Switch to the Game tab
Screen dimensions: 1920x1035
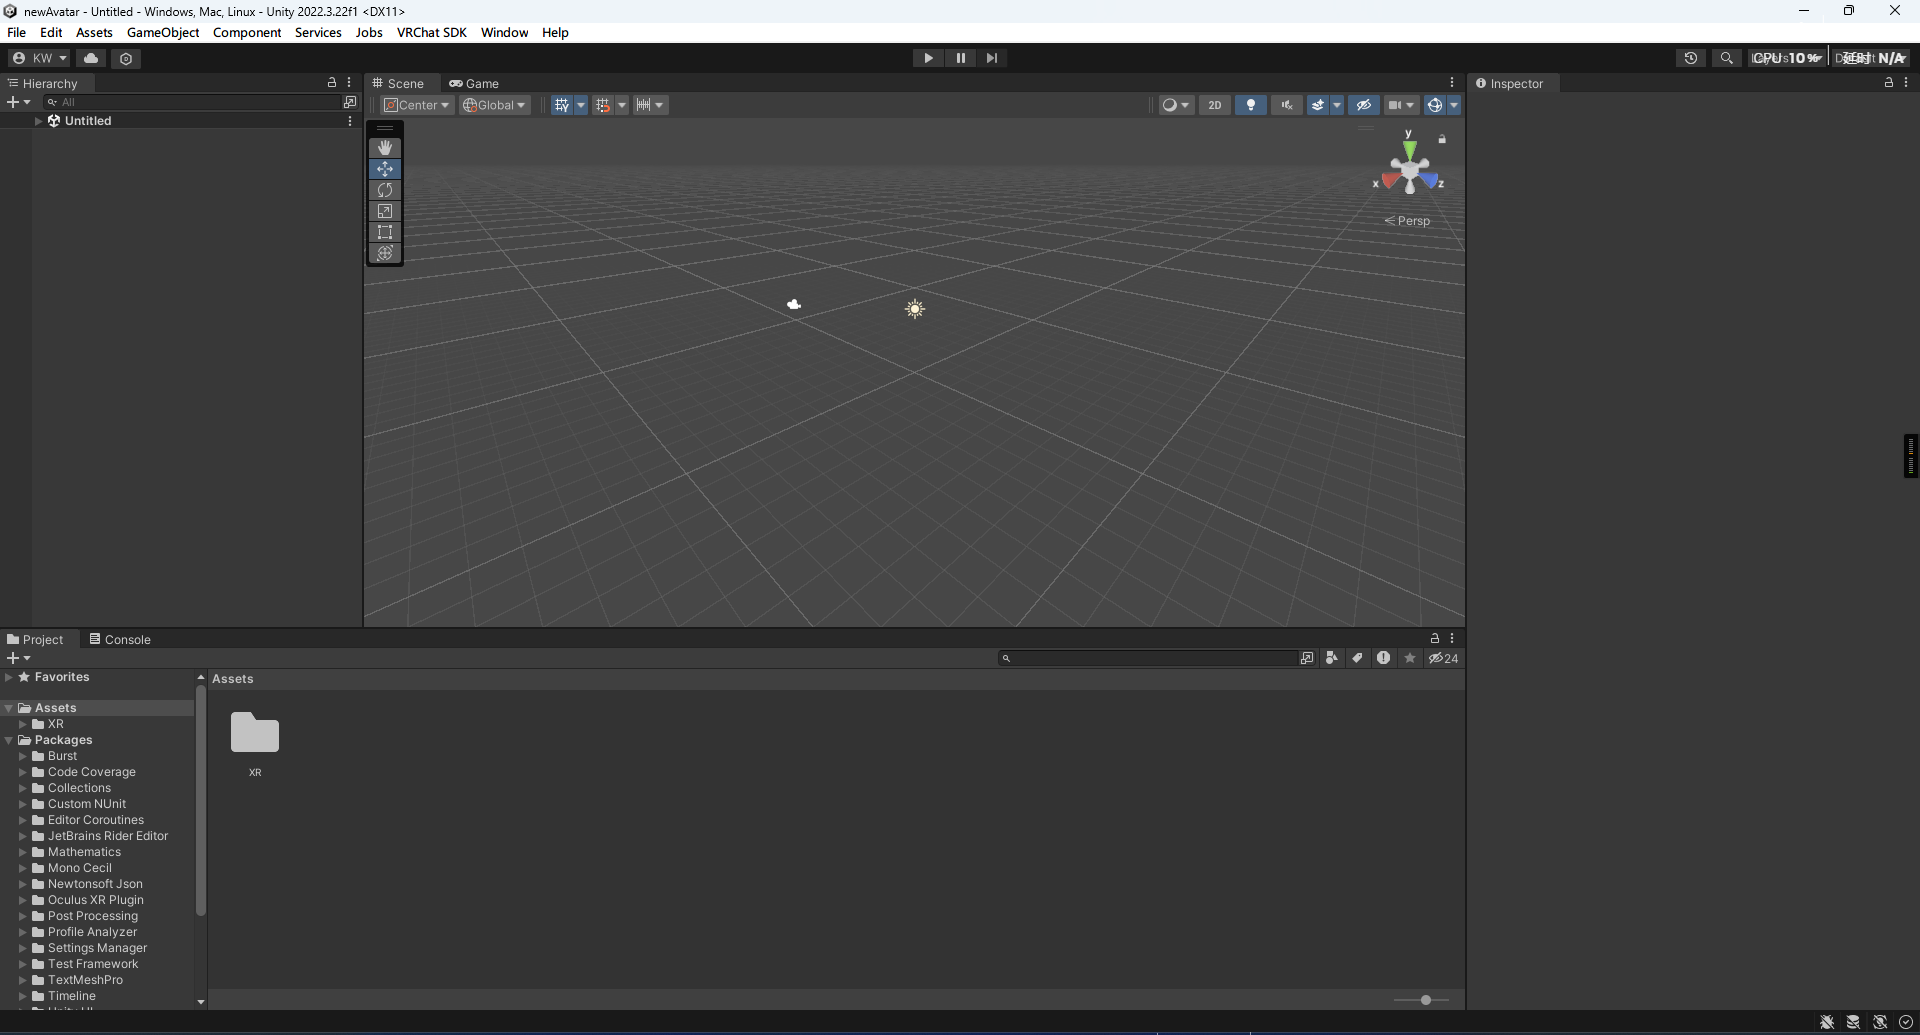coord(474,84)
